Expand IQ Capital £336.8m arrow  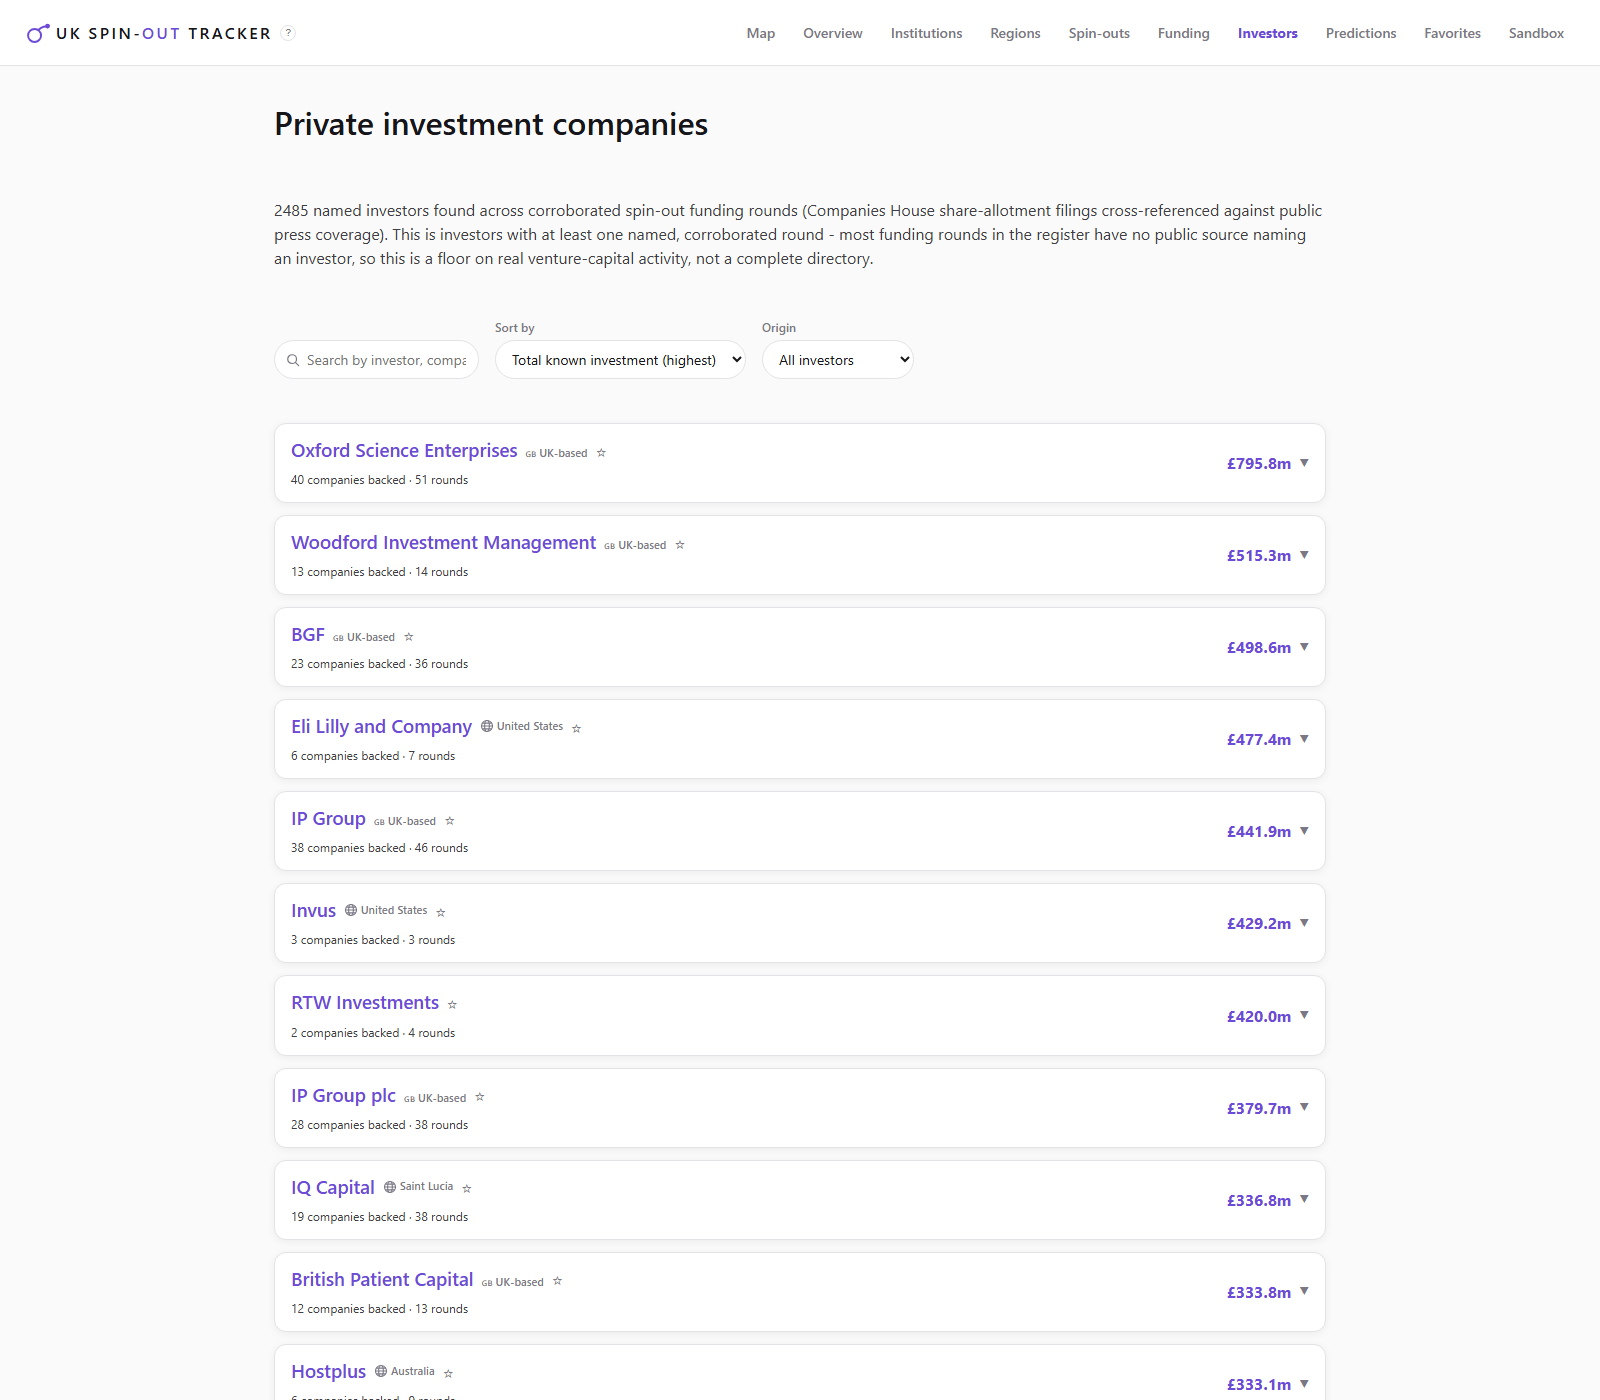pos(1304,1200)
